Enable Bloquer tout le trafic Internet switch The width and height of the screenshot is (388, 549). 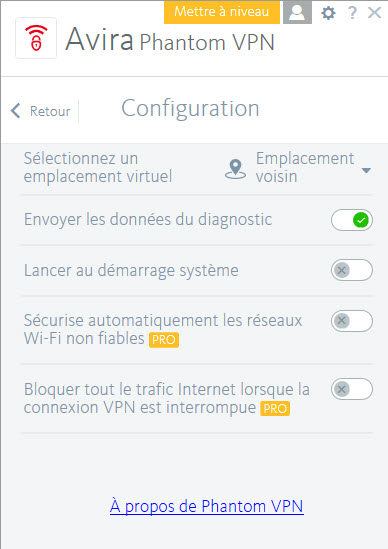[352, 389]
